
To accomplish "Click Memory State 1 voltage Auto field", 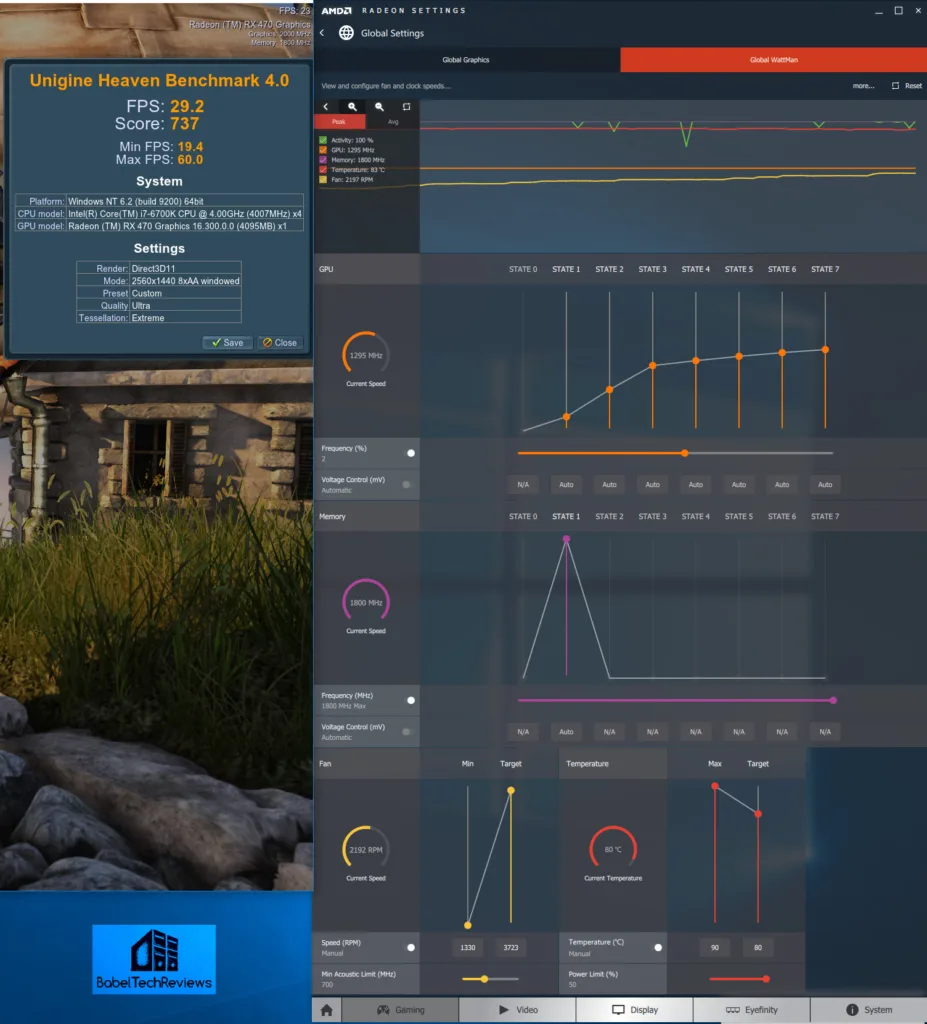I will (566, 731).
